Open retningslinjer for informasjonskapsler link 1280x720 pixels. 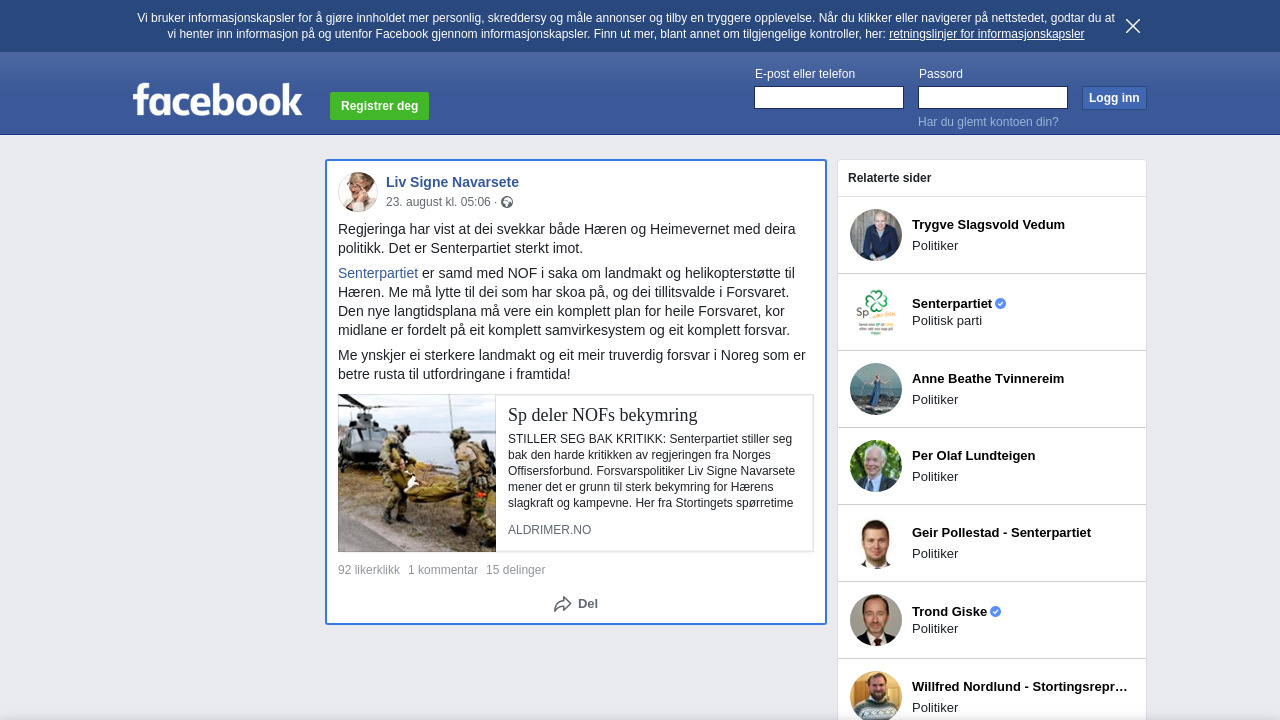click(x=986, y=34)
